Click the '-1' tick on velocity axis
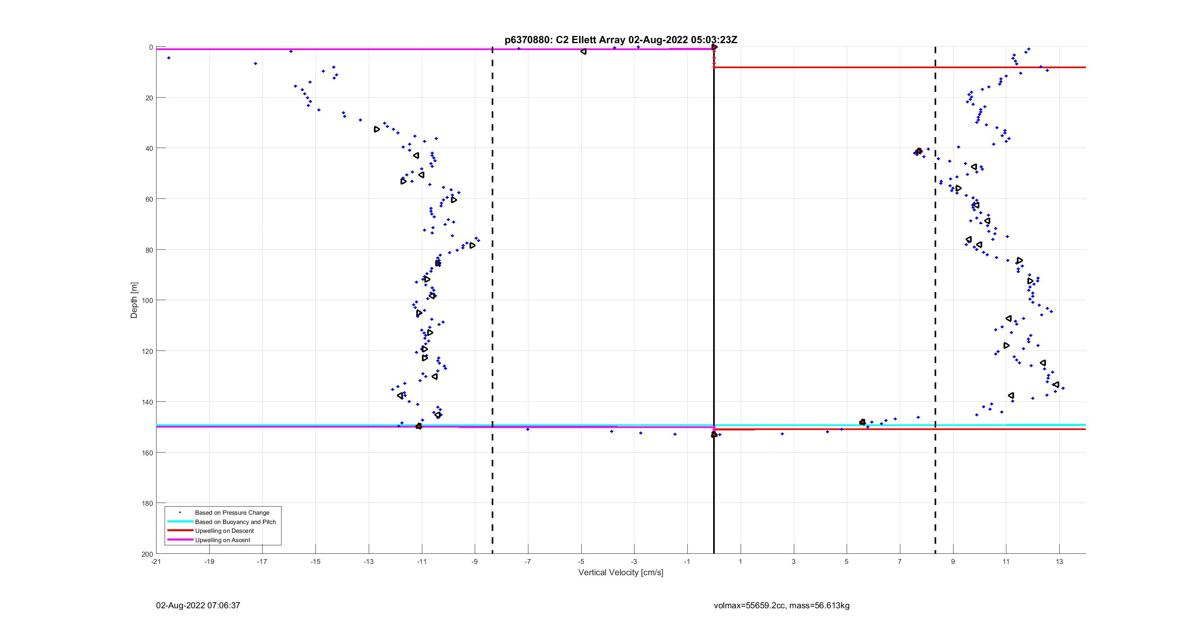The image size is (1200, 622). tap(687, 562)
